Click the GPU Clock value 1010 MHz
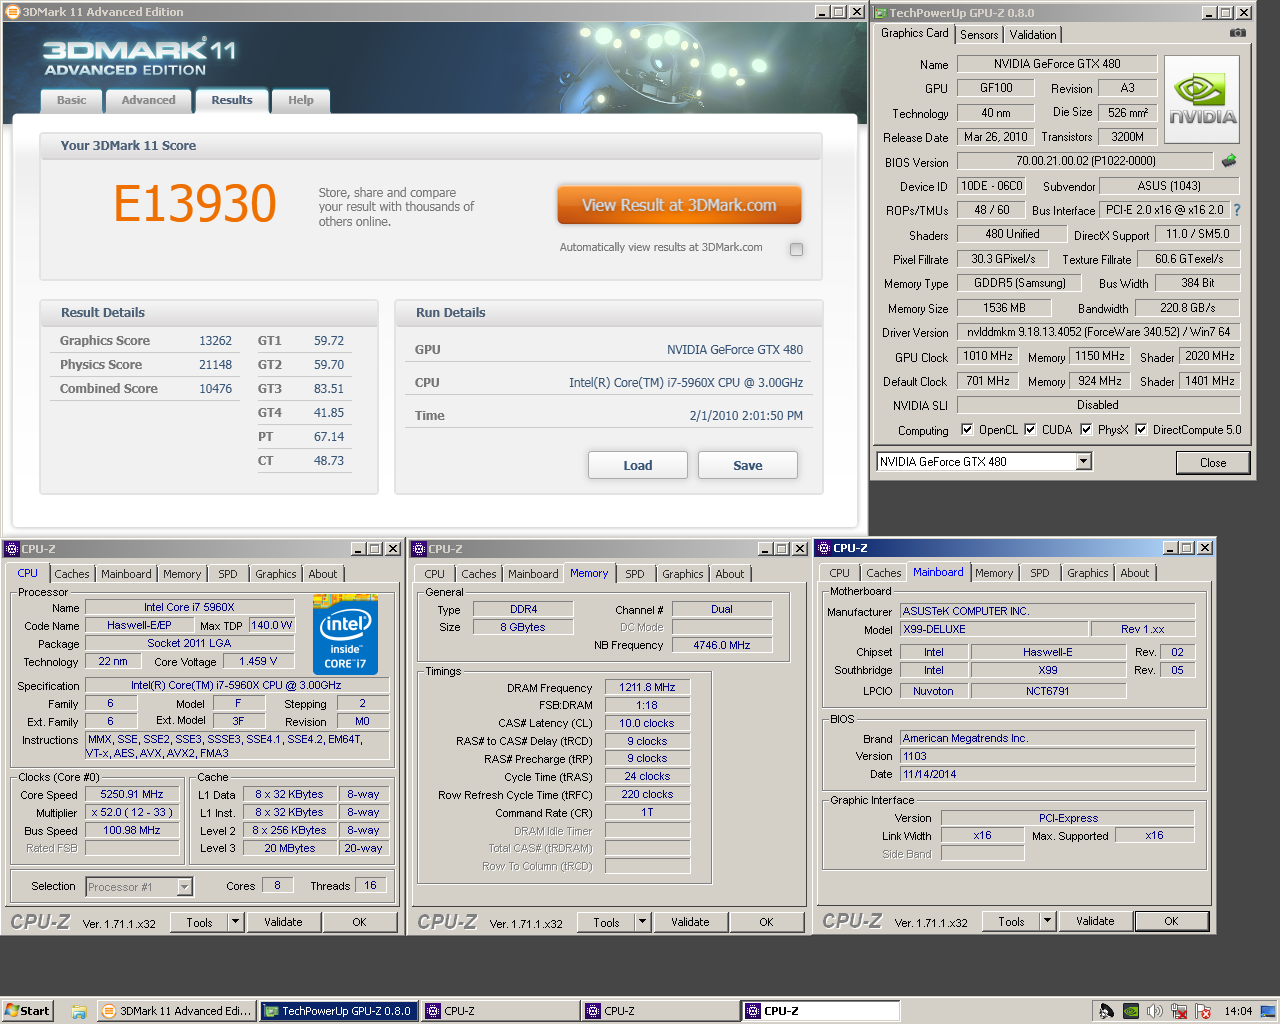Viewport: 1280px width, 1024px height. [x=988, y=356]
